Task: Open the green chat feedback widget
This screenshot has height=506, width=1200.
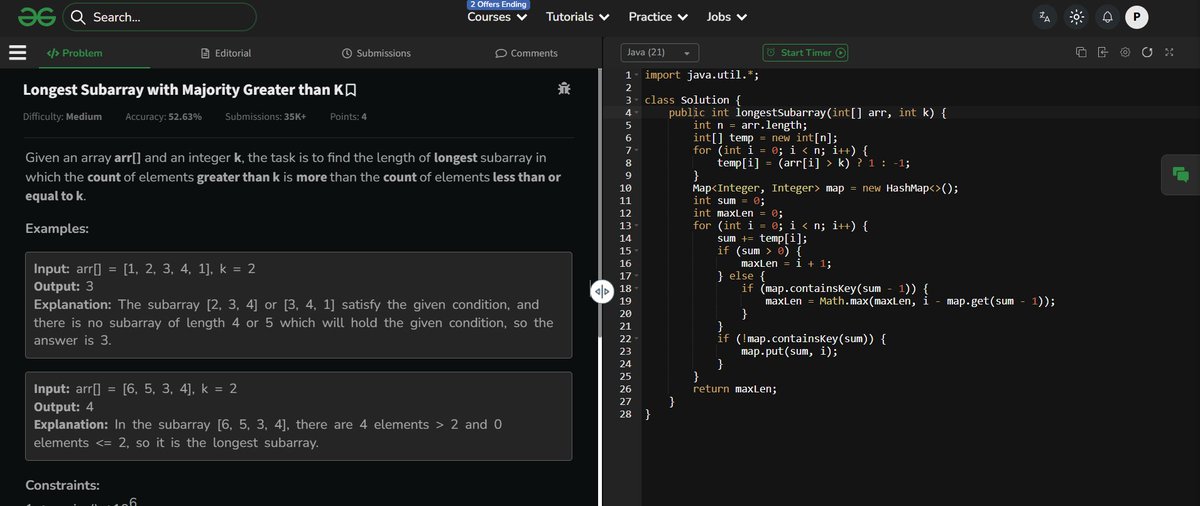Action: click(x=1180, y=174)
